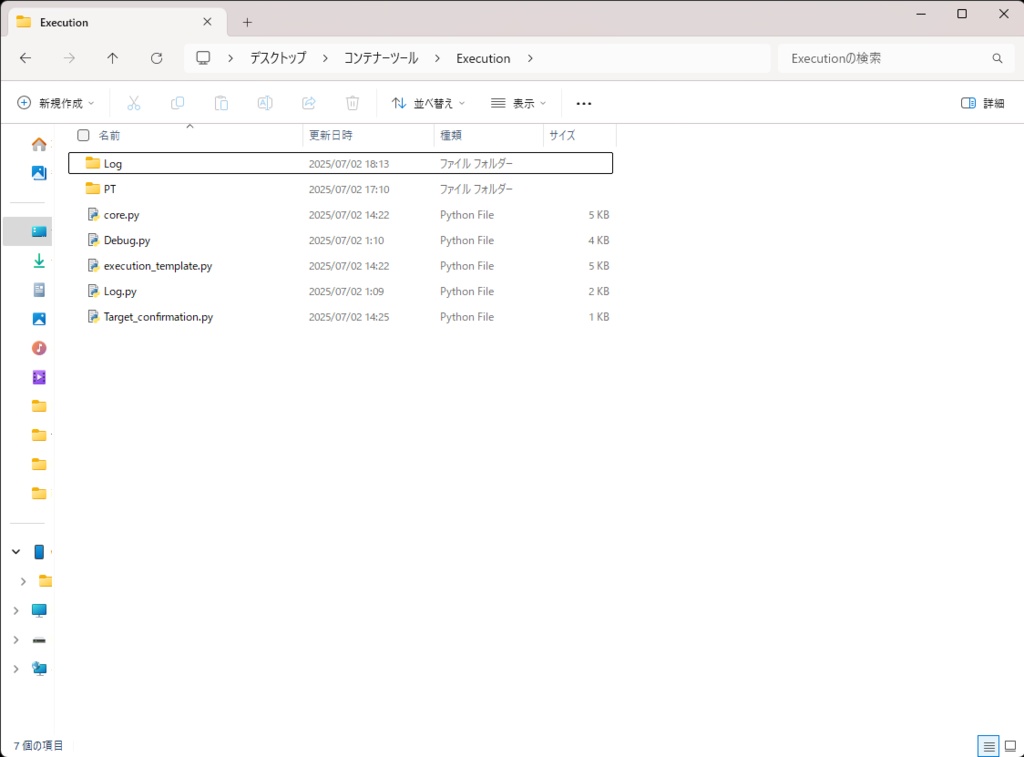Collapse the expanded phone-device tree node
Viewport: 1024px width, 757px height.
(16, 552)
